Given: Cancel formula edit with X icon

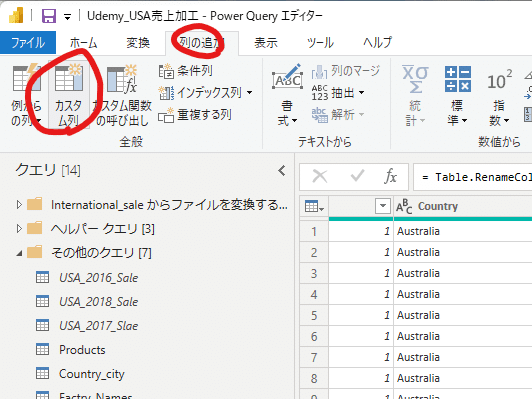Looking at the screenshot, I should click(x=320, y=176).
